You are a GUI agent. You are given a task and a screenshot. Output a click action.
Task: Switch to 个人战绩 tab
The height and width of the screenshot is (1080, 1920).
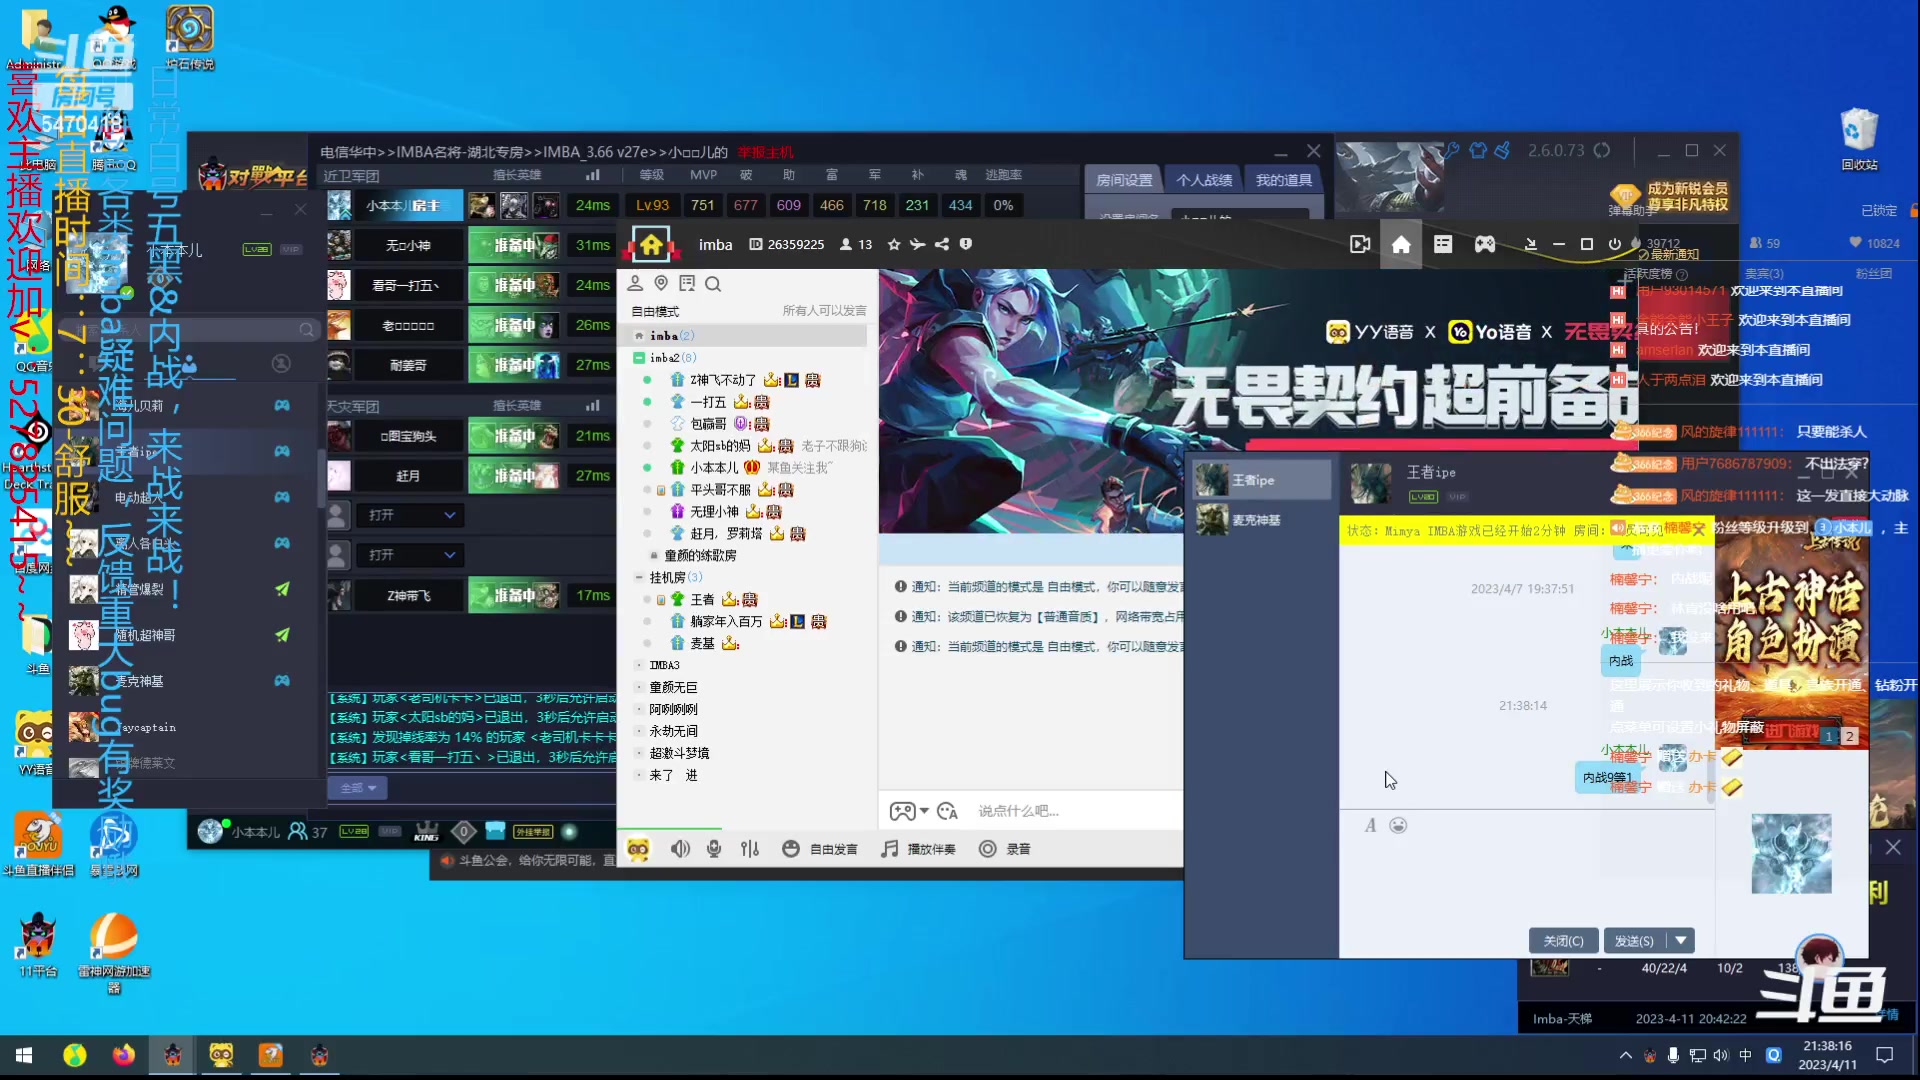1204,180
